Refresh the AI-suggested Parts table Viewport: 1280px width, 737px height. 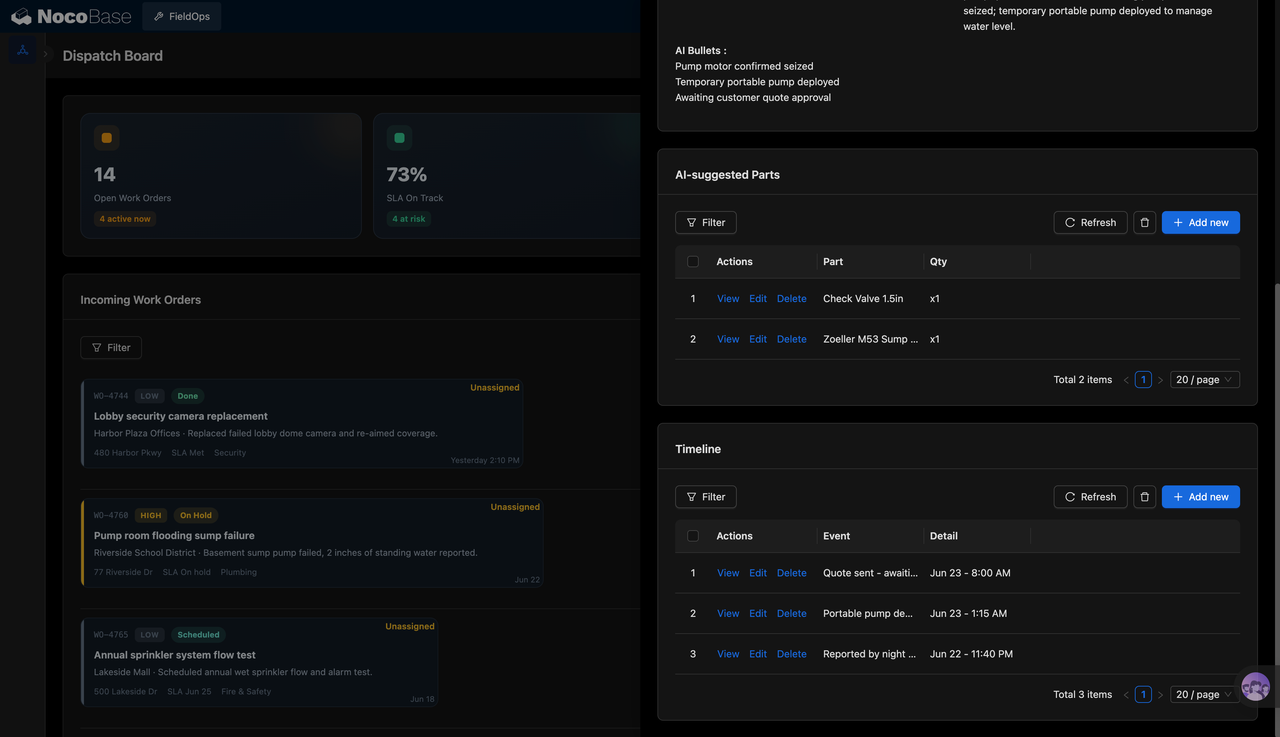pos(1090,222)
